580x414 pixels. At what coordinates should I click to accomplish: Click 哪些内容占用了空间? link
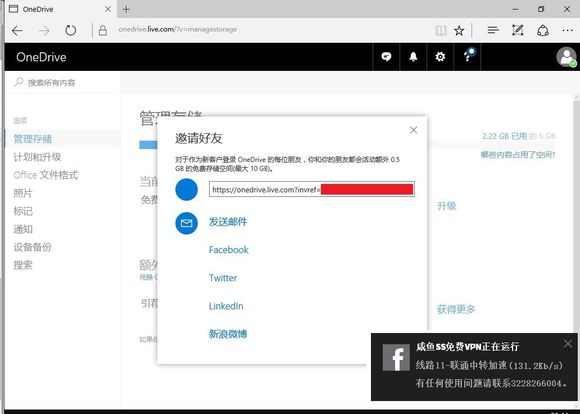[x=518, y=155]
